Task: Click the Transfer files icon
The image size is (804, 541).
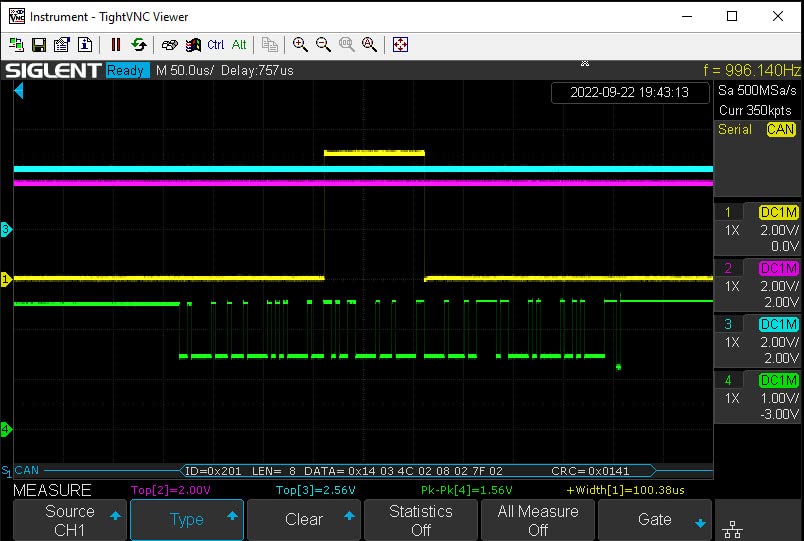Action: click(269, 45)
